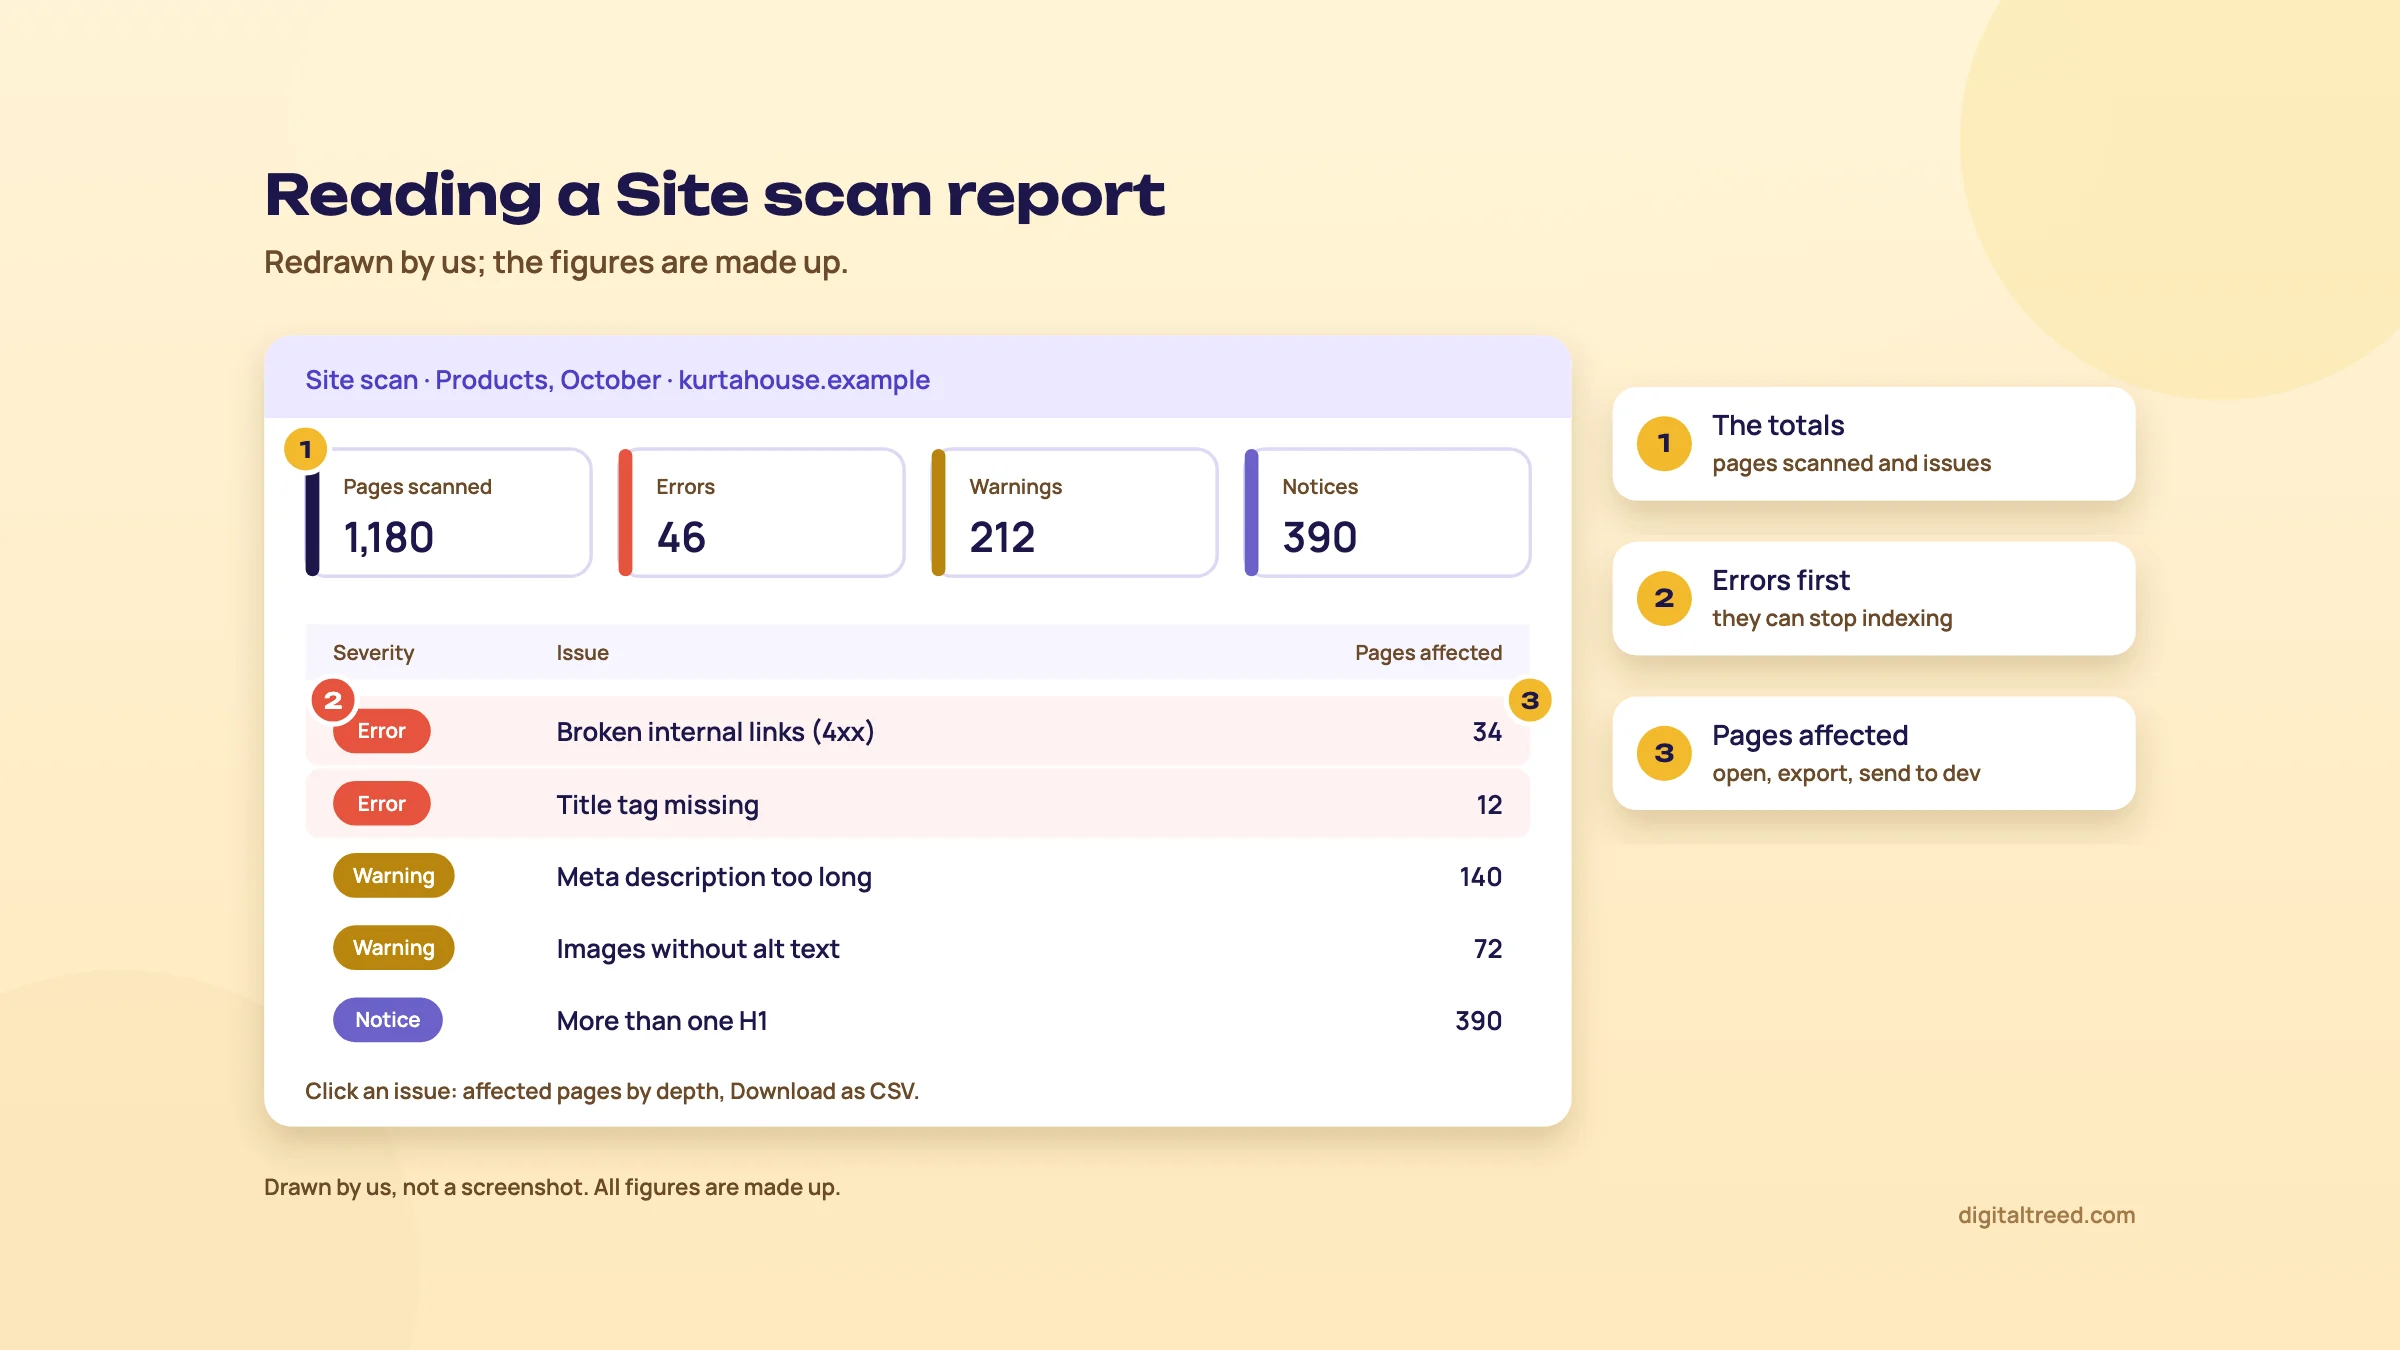Click the Error badge for Title tag missing
The width and height of the screenshot is (2400, 1350).
[381, 803]
